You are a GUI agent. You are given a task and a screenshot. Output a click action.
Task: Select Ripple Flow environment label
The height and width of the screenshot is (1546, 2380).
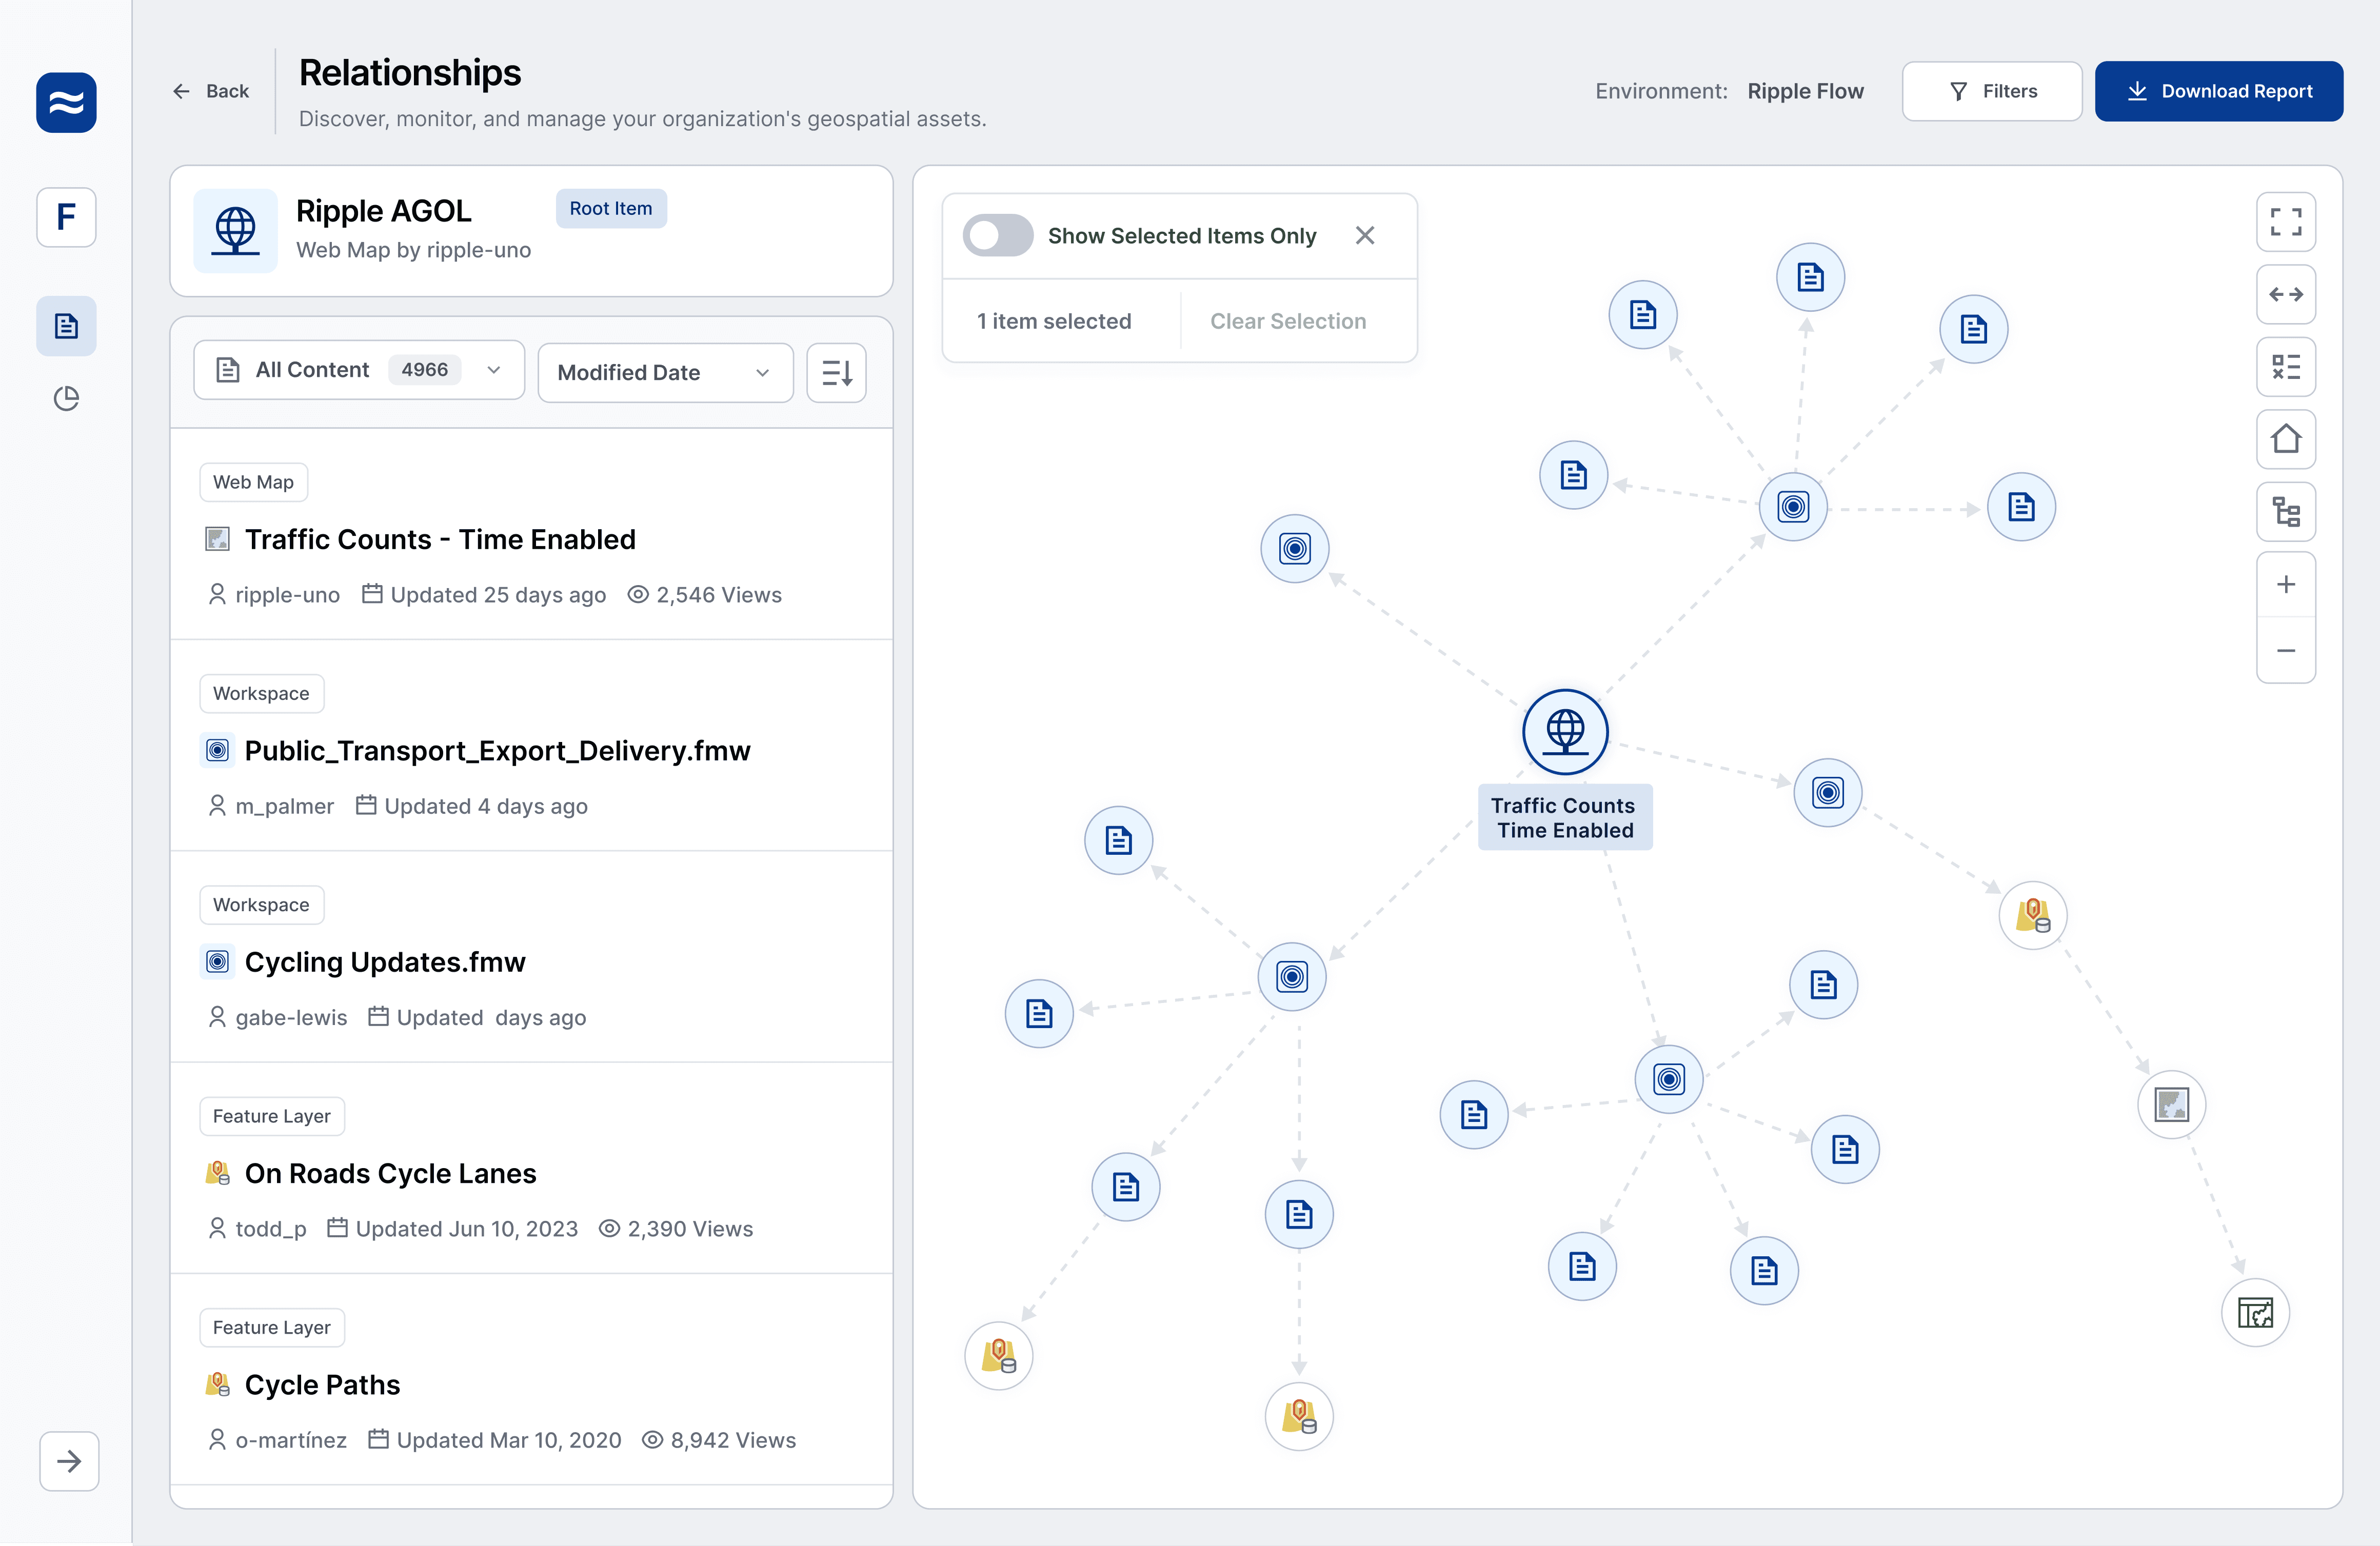click(1805, 91)
